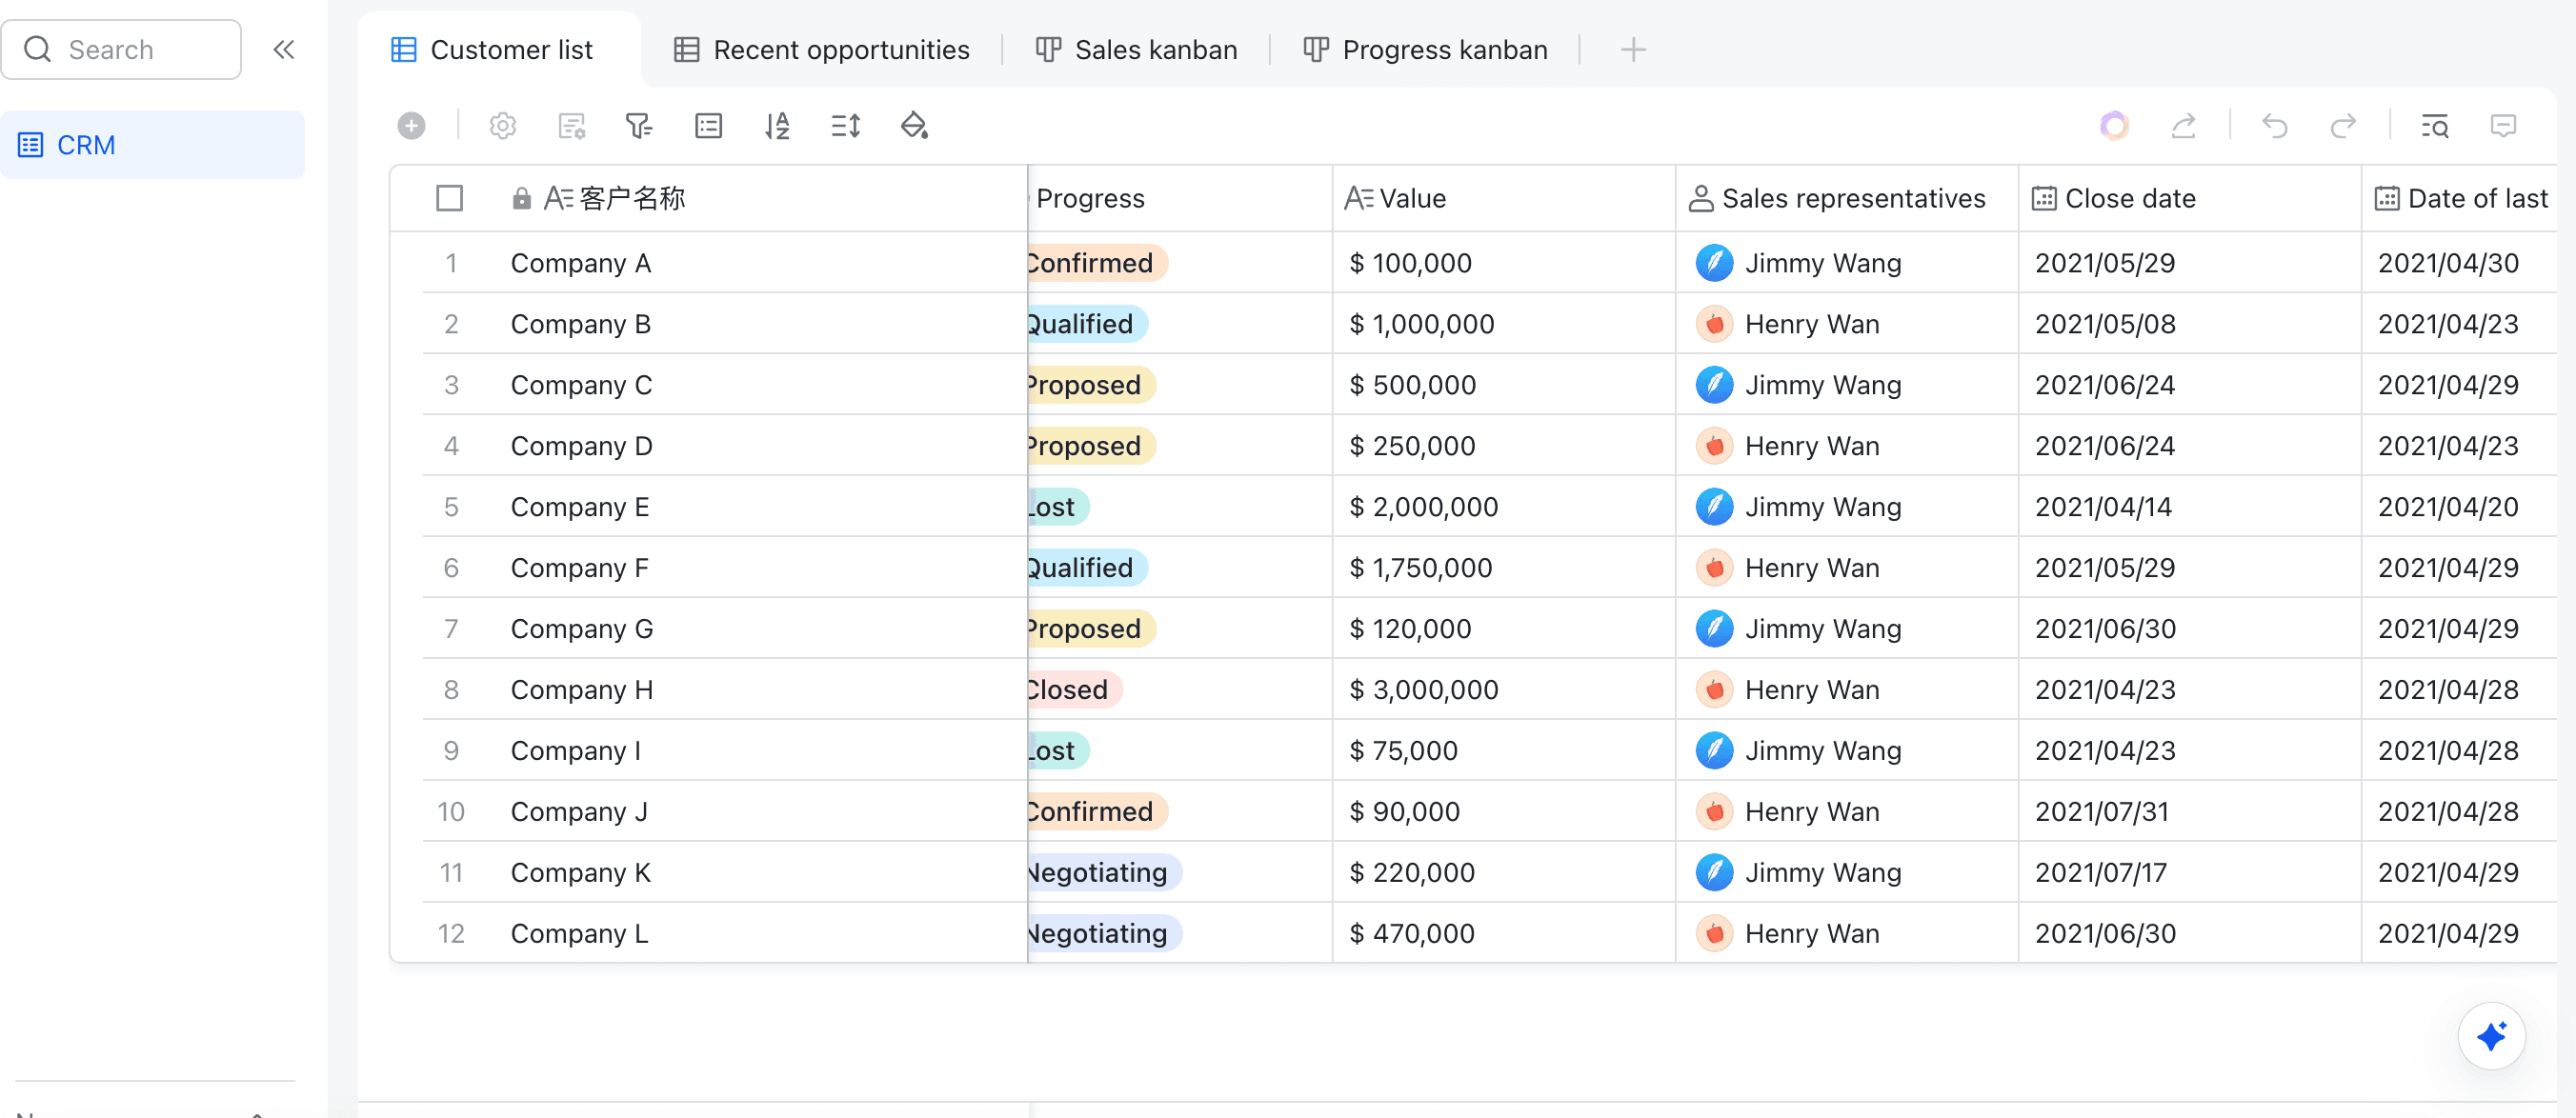Open the find records search icon

tap(2434, 126)
